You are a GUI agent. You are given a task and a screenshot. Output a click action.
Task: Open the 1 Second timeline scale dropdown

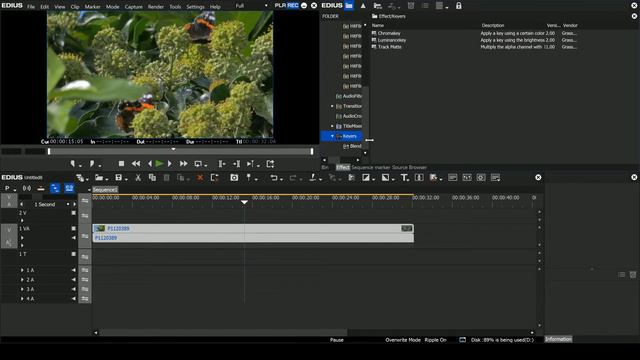68,204
